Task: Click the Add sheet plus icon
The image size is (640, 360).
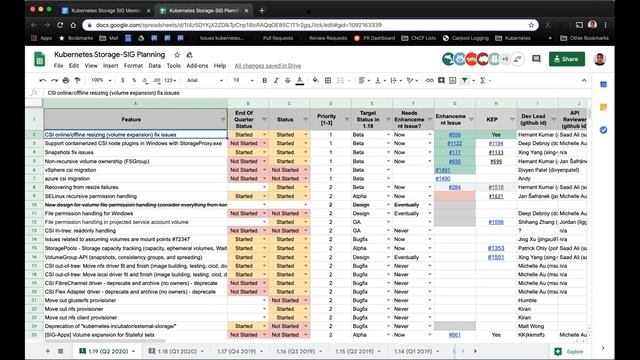Action: tap(48, 351)
